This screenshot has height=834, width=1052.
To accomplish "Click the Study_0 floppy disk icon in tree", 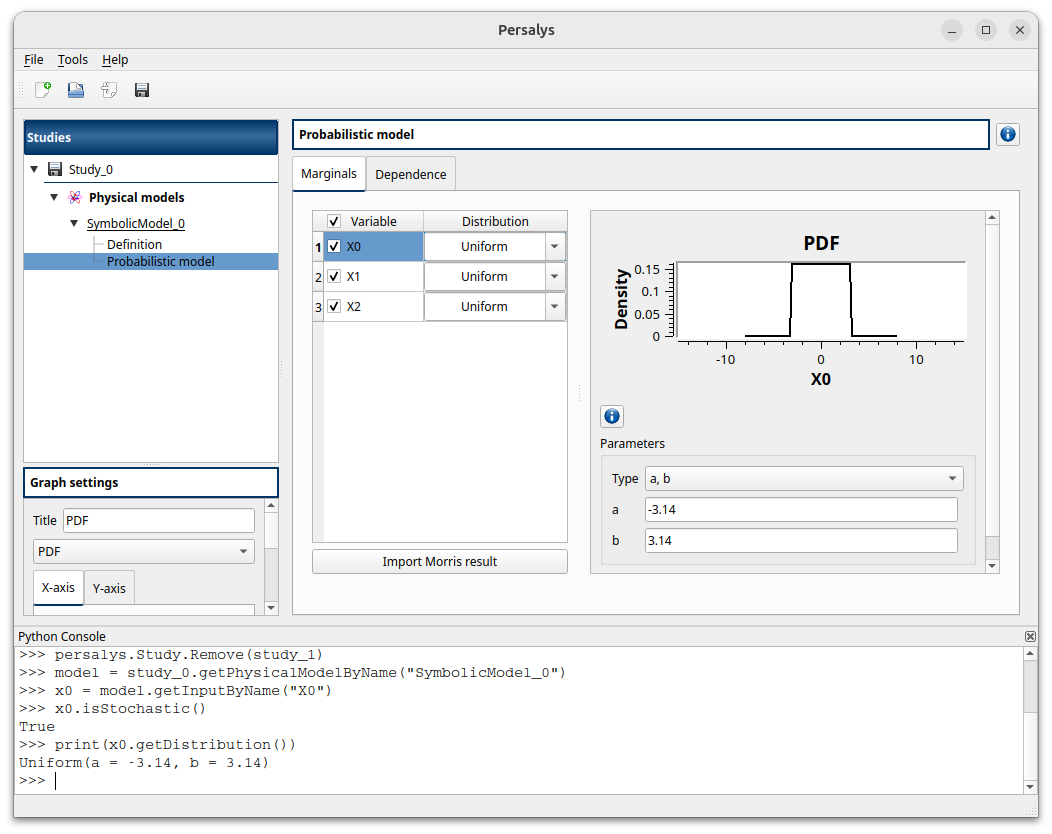I will [56, 170].
